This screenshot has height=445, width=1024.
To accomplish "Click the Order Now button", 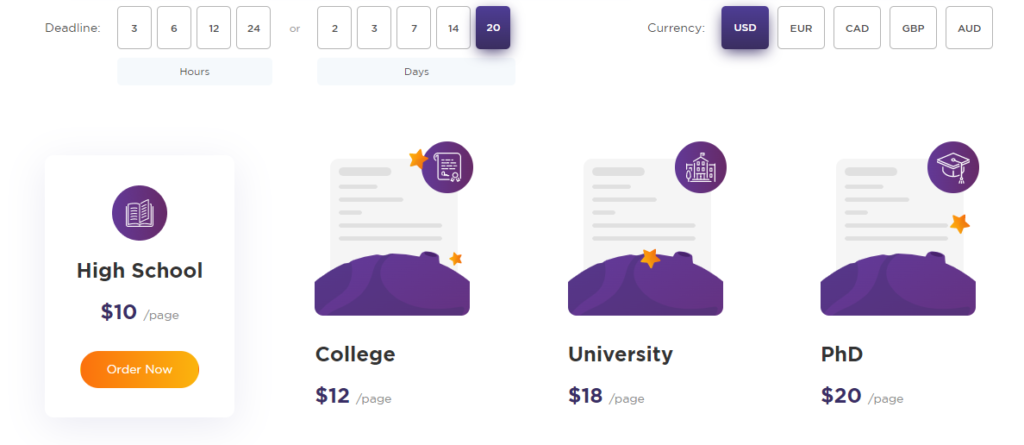I will 140,369.
